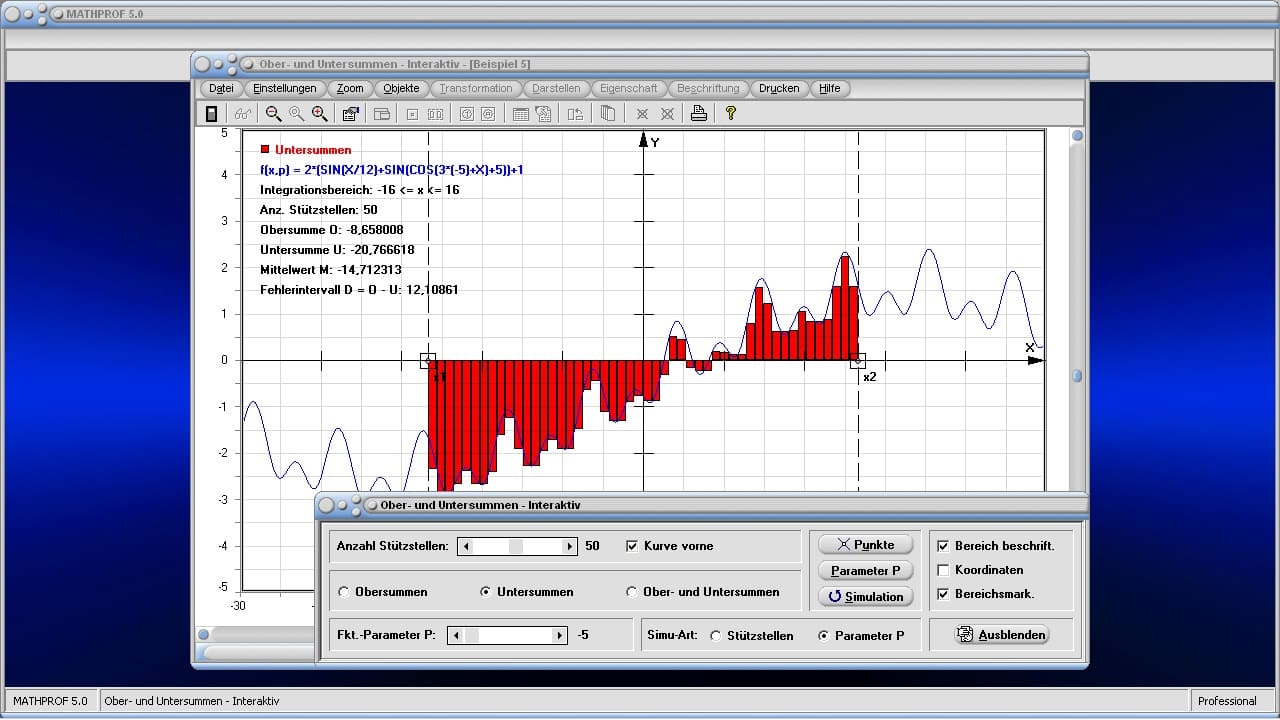Click the Fehlerintervall D value line
This screenshot has height=720, width=1280.
[359, 290]
